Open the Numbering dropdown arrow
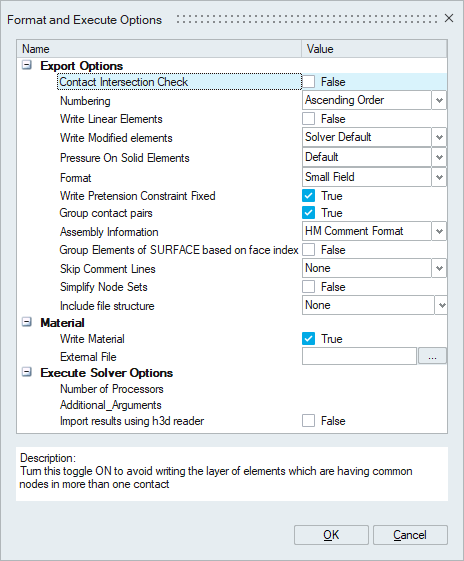Image resolution: width=464 pixels, height=561 pixels. [x=439, y=100]
